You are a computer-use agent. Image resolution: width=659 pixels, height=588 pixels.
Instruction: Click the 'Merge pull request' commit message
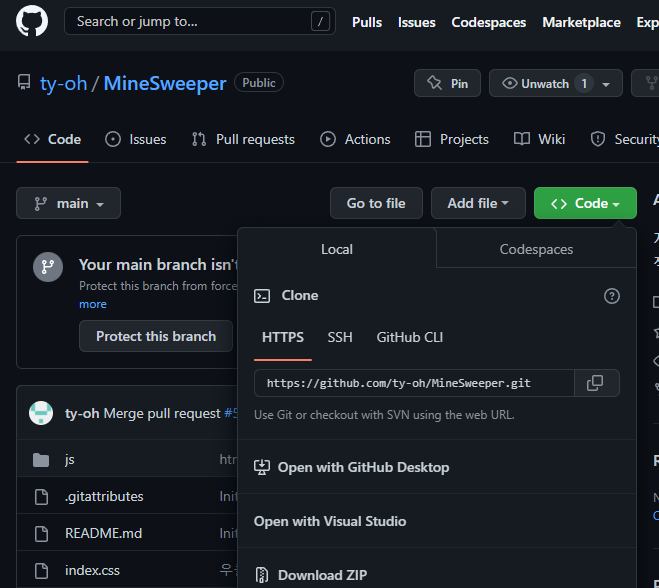coord(162,414)
